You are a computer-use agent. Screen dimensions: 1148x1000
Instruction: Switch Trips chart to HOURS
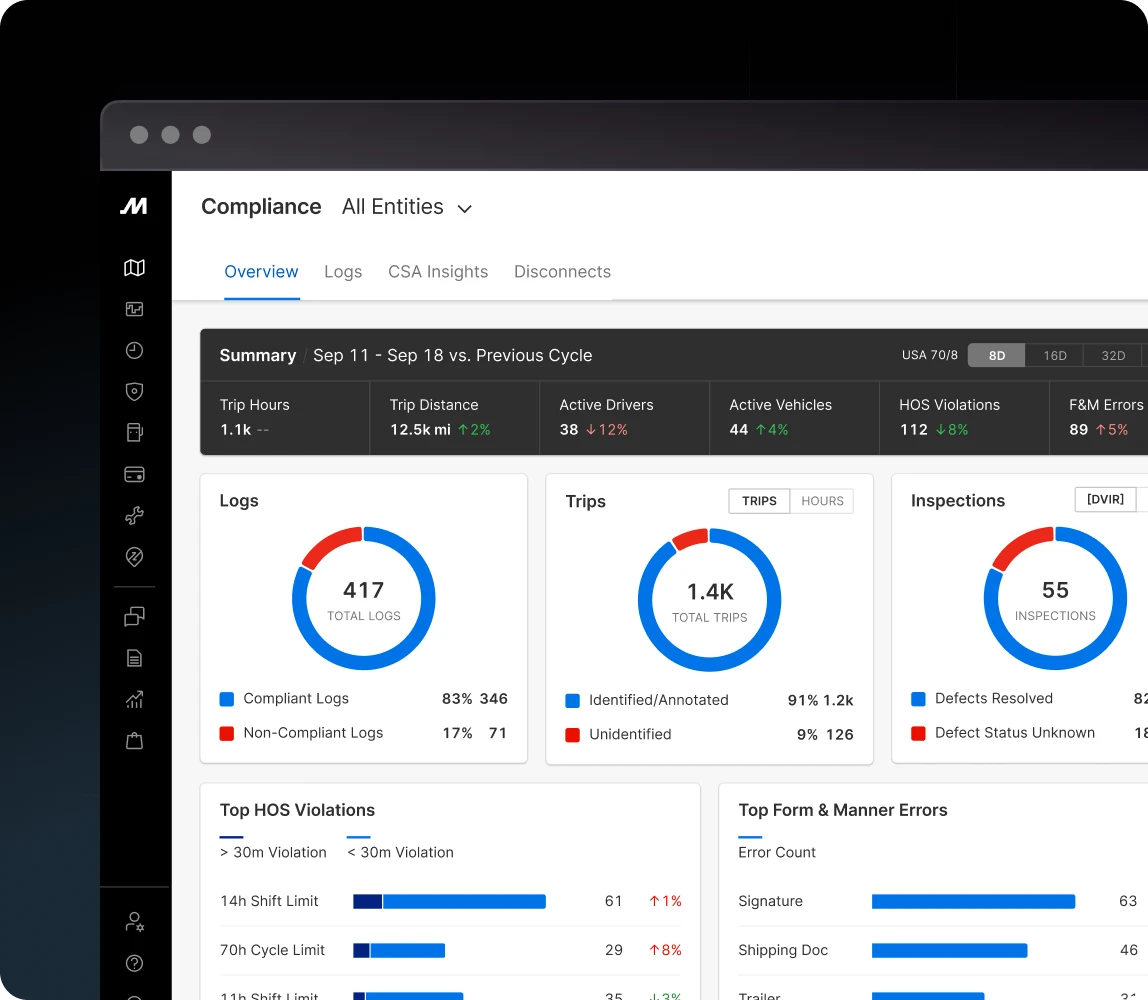coord(822,501)
